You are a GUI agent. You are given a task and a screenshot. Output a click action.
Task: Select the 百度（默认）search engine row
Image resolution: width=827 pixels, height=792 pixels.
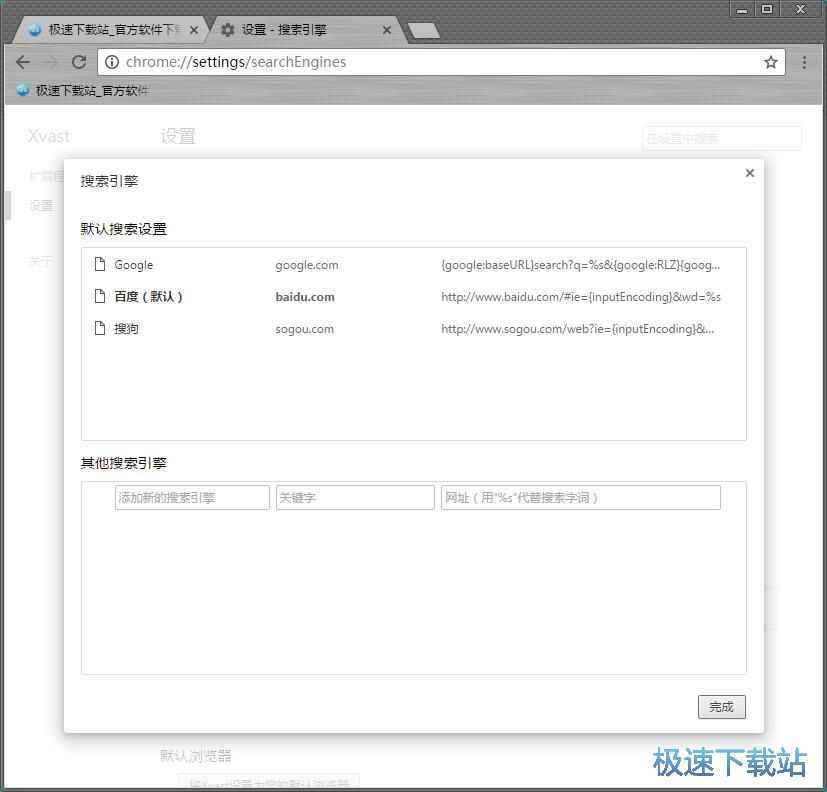pos(414,297)
